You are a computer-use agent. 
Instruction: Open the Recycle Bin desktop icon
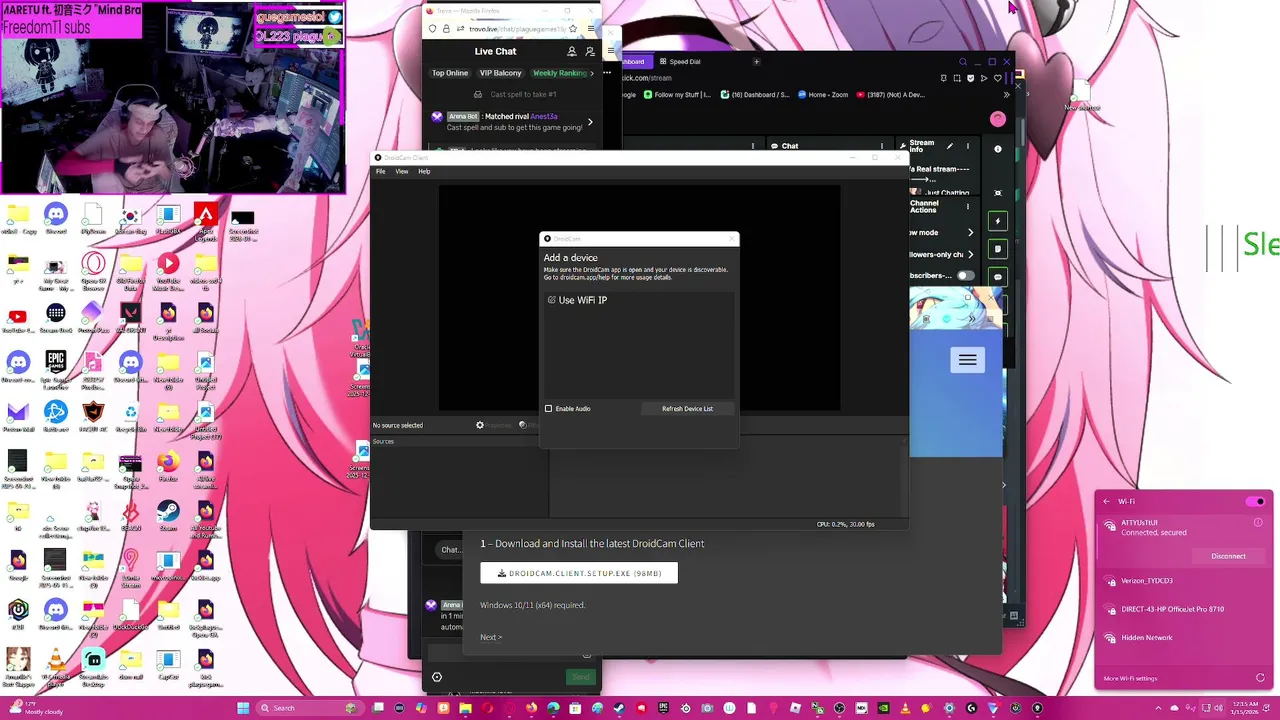coord(131,417)
